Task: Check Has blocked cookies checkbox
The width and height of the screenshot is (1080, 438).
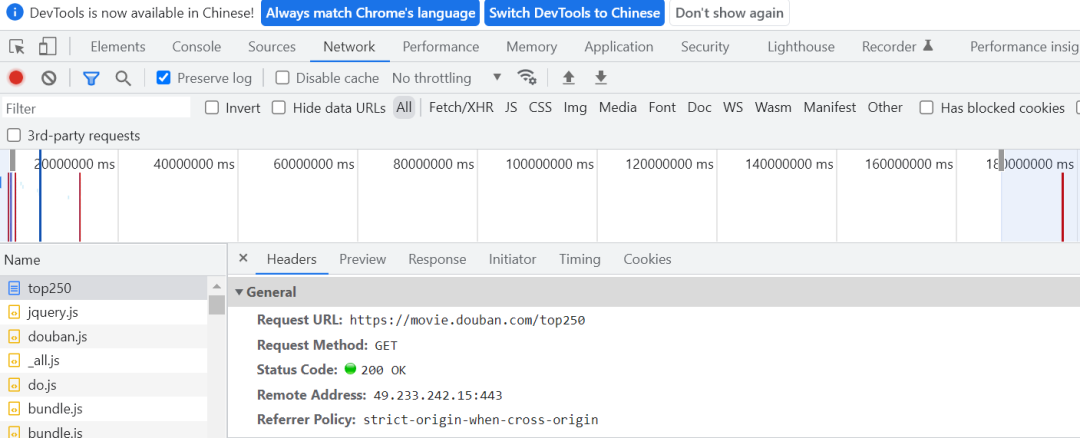Action: 927,107
